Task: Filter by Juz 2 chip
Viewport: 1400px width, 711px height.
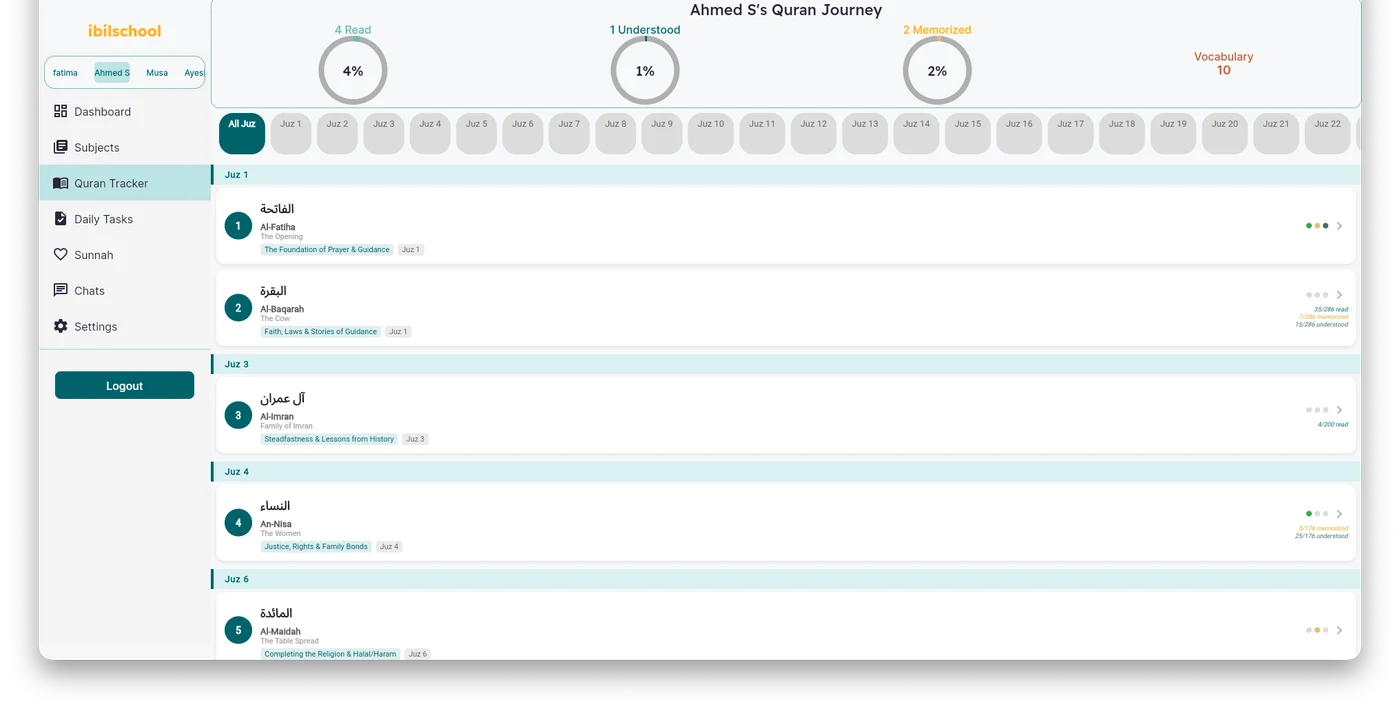Action: click(337, 134)
